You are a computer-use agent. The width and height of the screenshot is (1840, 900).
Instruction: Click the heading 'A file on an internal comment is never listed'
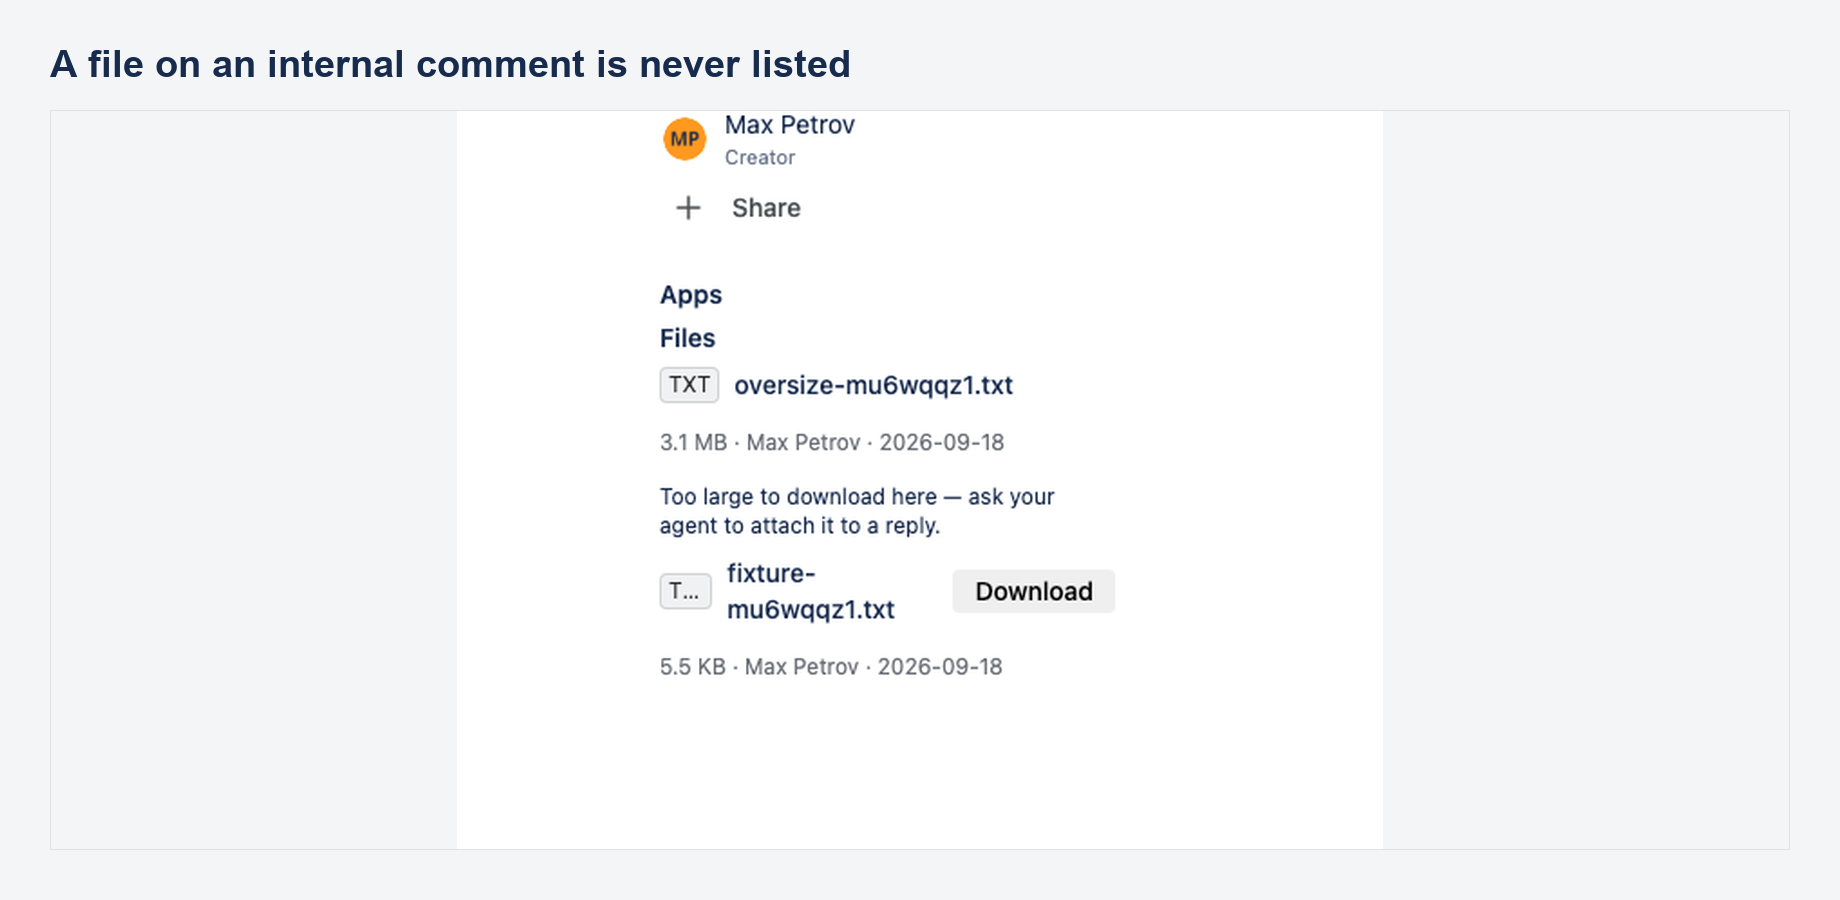click(450, 64)
